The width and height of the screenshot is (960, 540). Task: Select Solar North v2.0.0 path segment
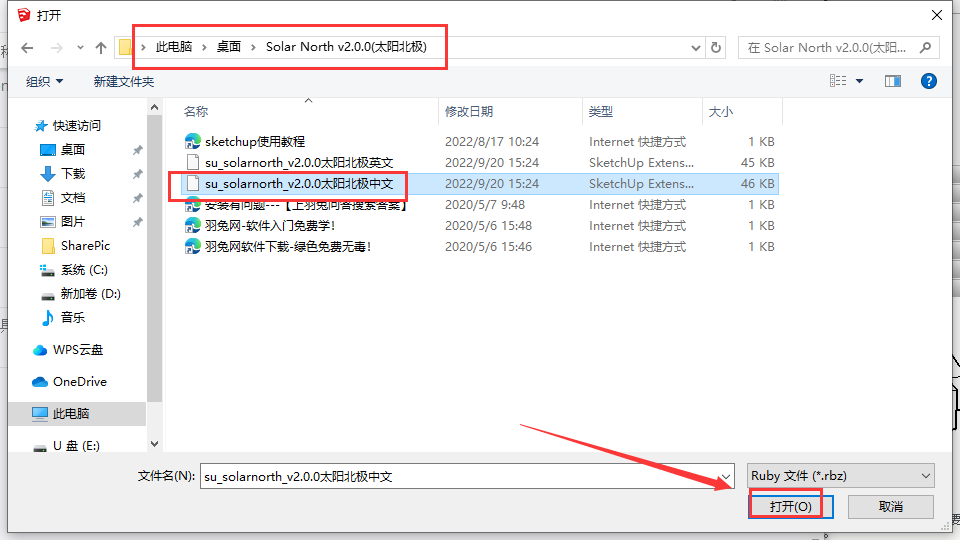click(x=346, y=47)
